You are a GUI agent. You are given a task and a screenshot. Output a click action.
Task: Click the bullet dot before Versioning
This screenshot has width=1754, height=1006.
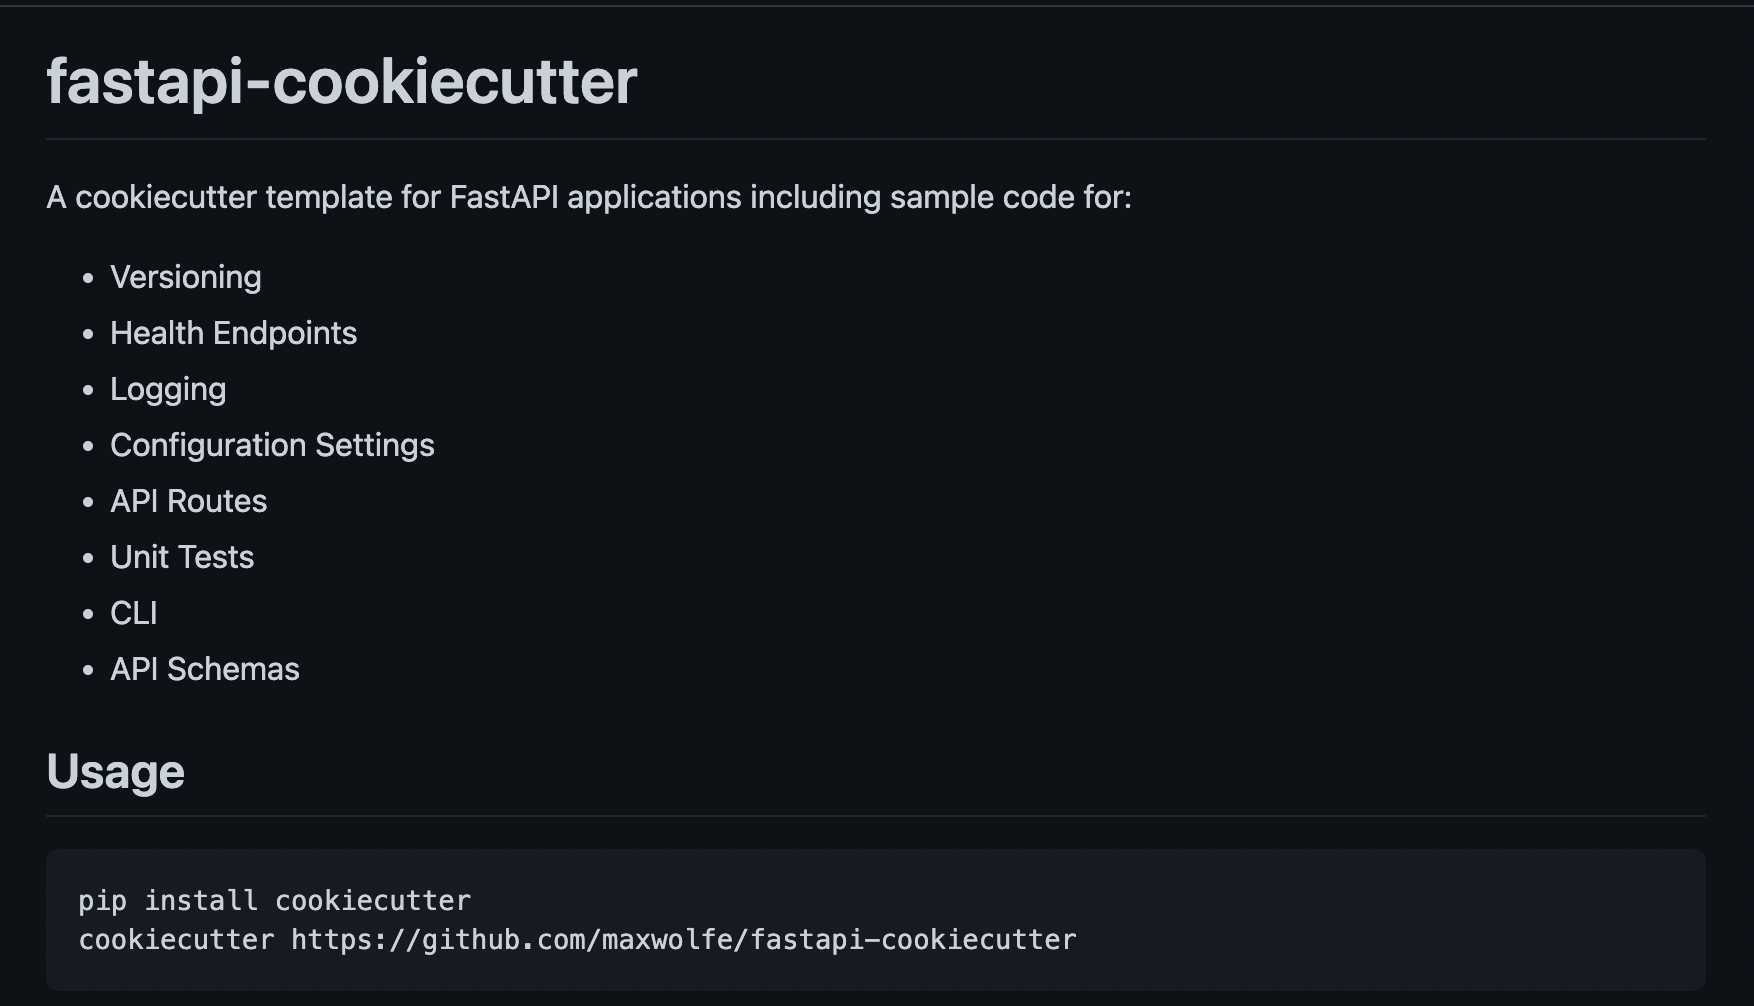coord(88,278)
